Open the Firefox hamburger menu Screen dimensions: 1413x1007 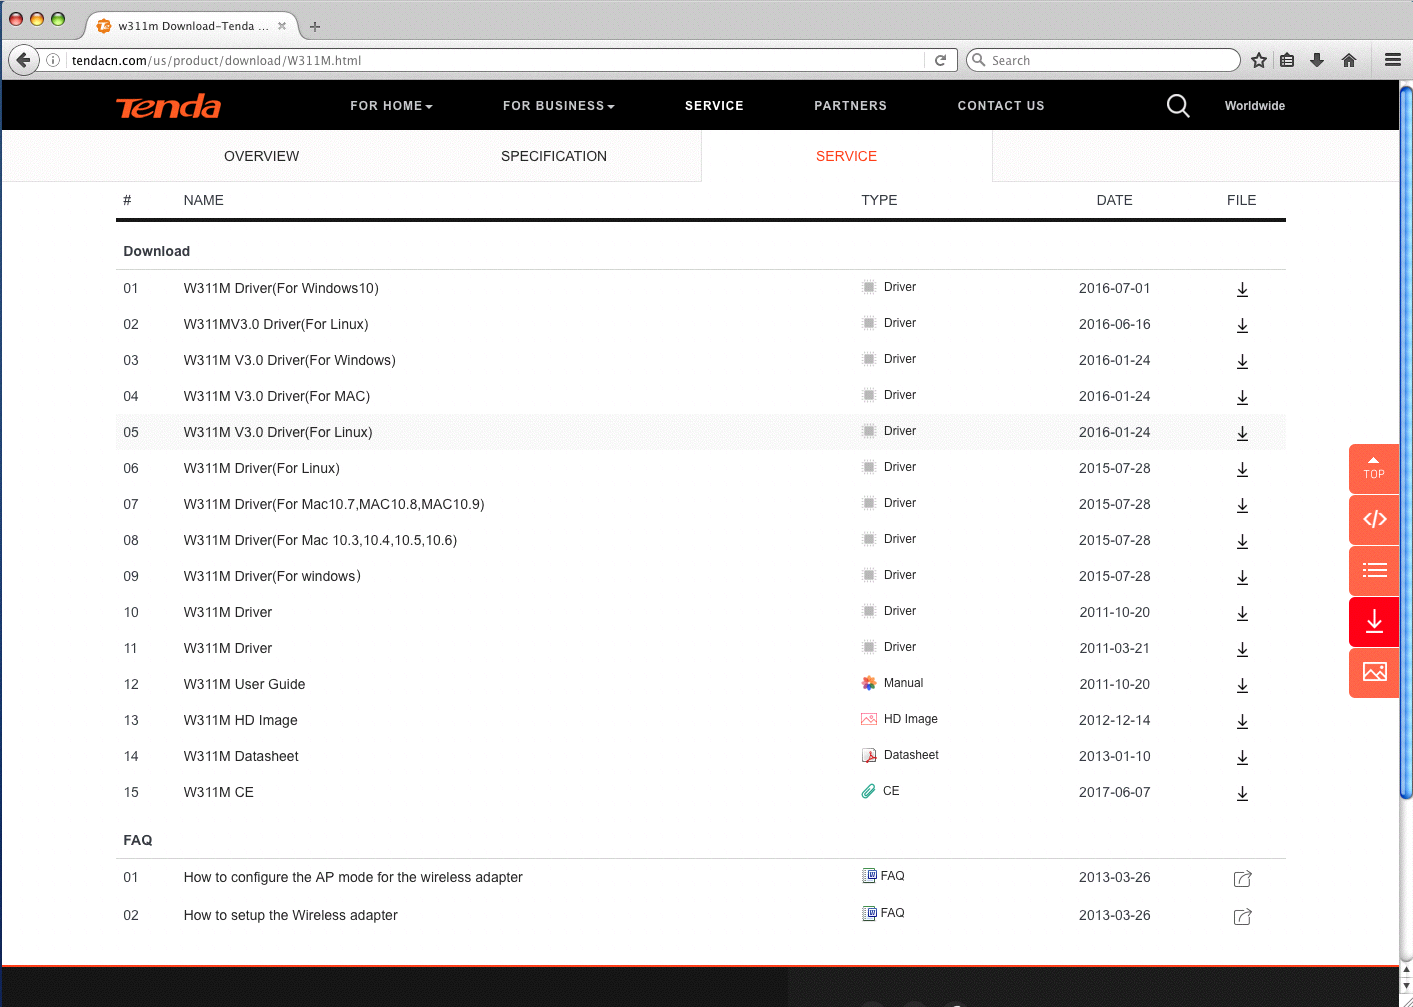tap(1392, 60)
